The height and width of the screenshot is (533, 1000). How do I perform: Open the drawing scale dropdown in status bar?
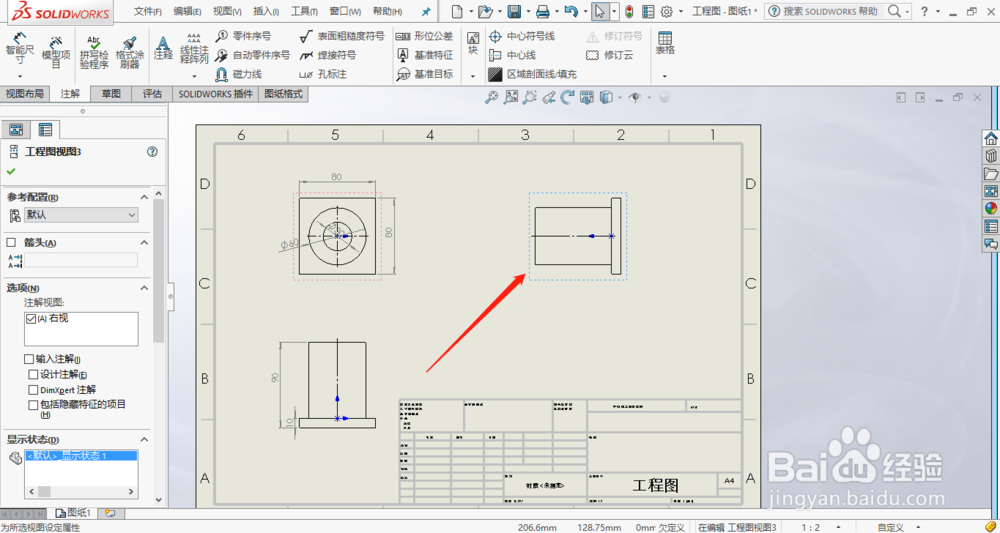838,527
